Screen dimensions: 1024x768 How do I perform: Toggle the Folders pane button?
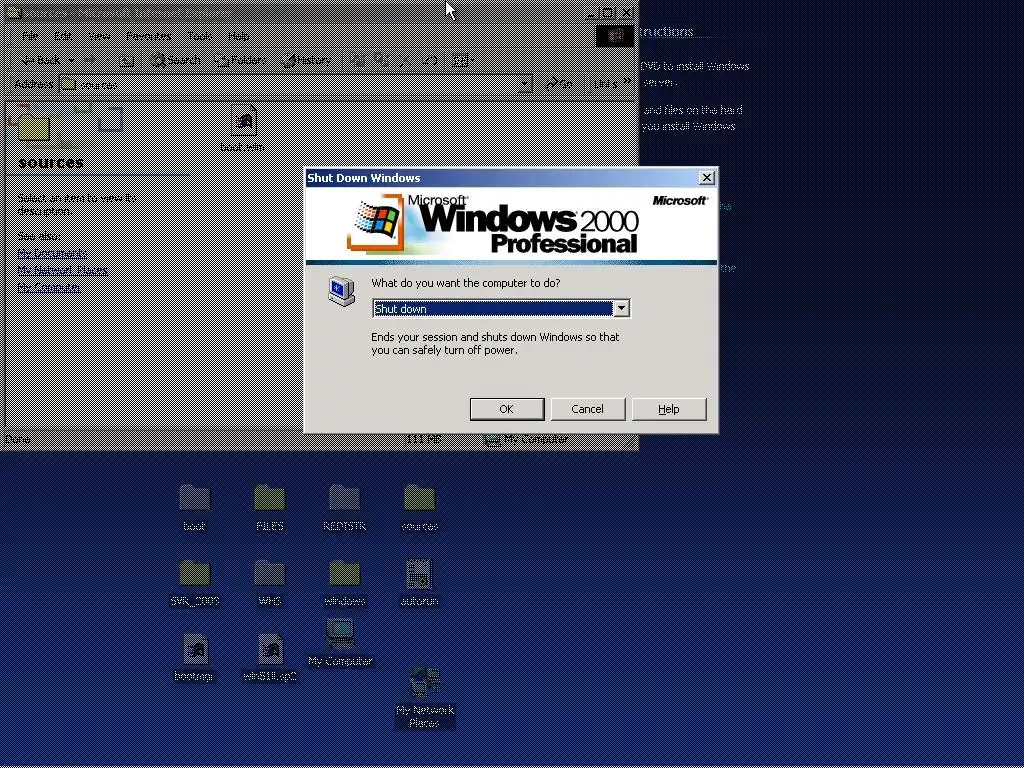240,60
